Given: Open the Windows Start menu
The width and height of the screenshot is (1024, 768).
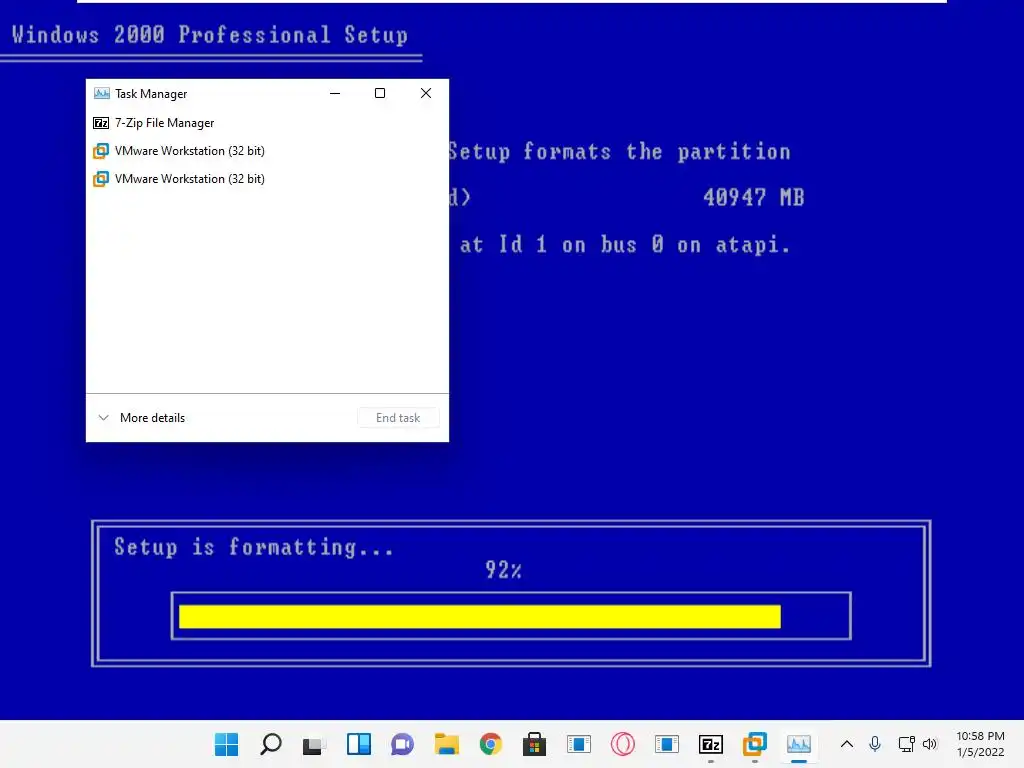Looking at the screenshot, I should coord(227,744).
